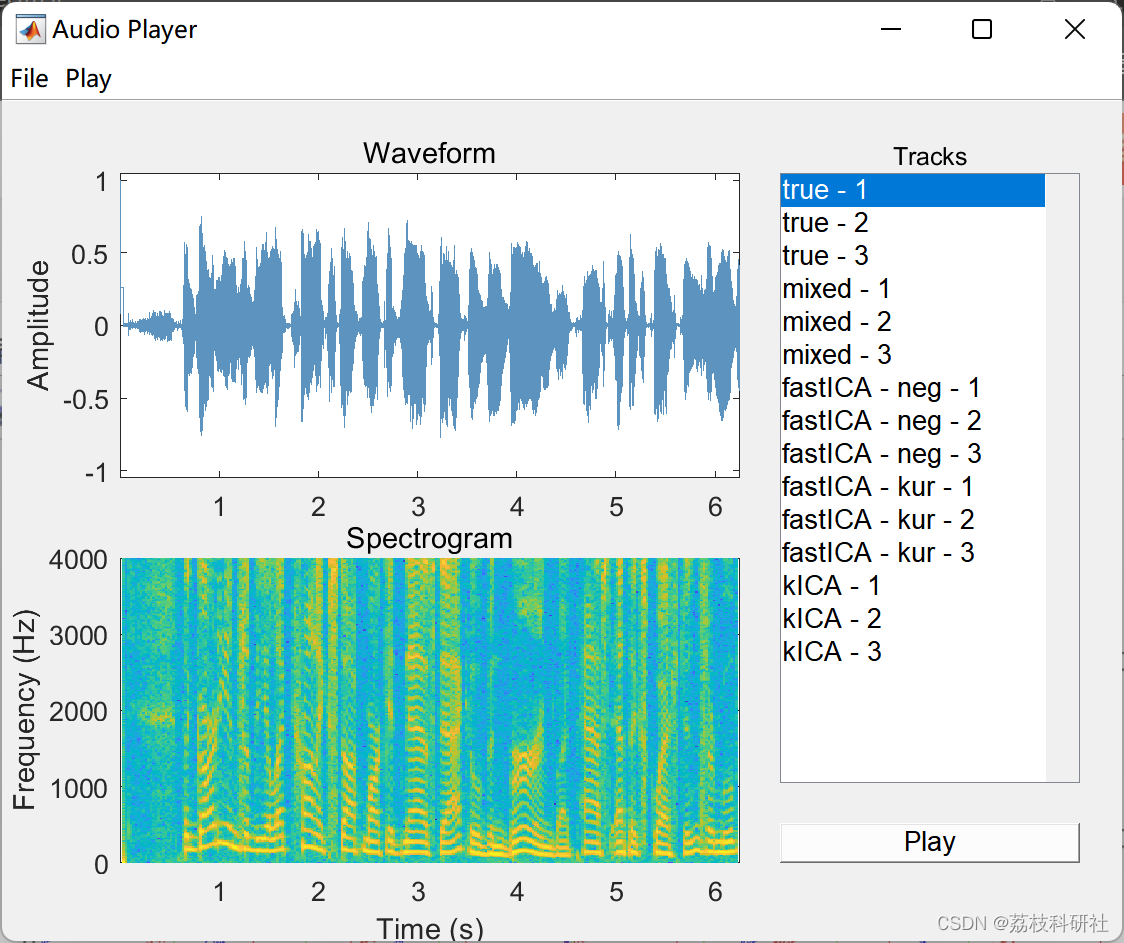Select track fastICA - kur - 1
The width and height of the screenshot is (1124, 943).
(913, 487)
